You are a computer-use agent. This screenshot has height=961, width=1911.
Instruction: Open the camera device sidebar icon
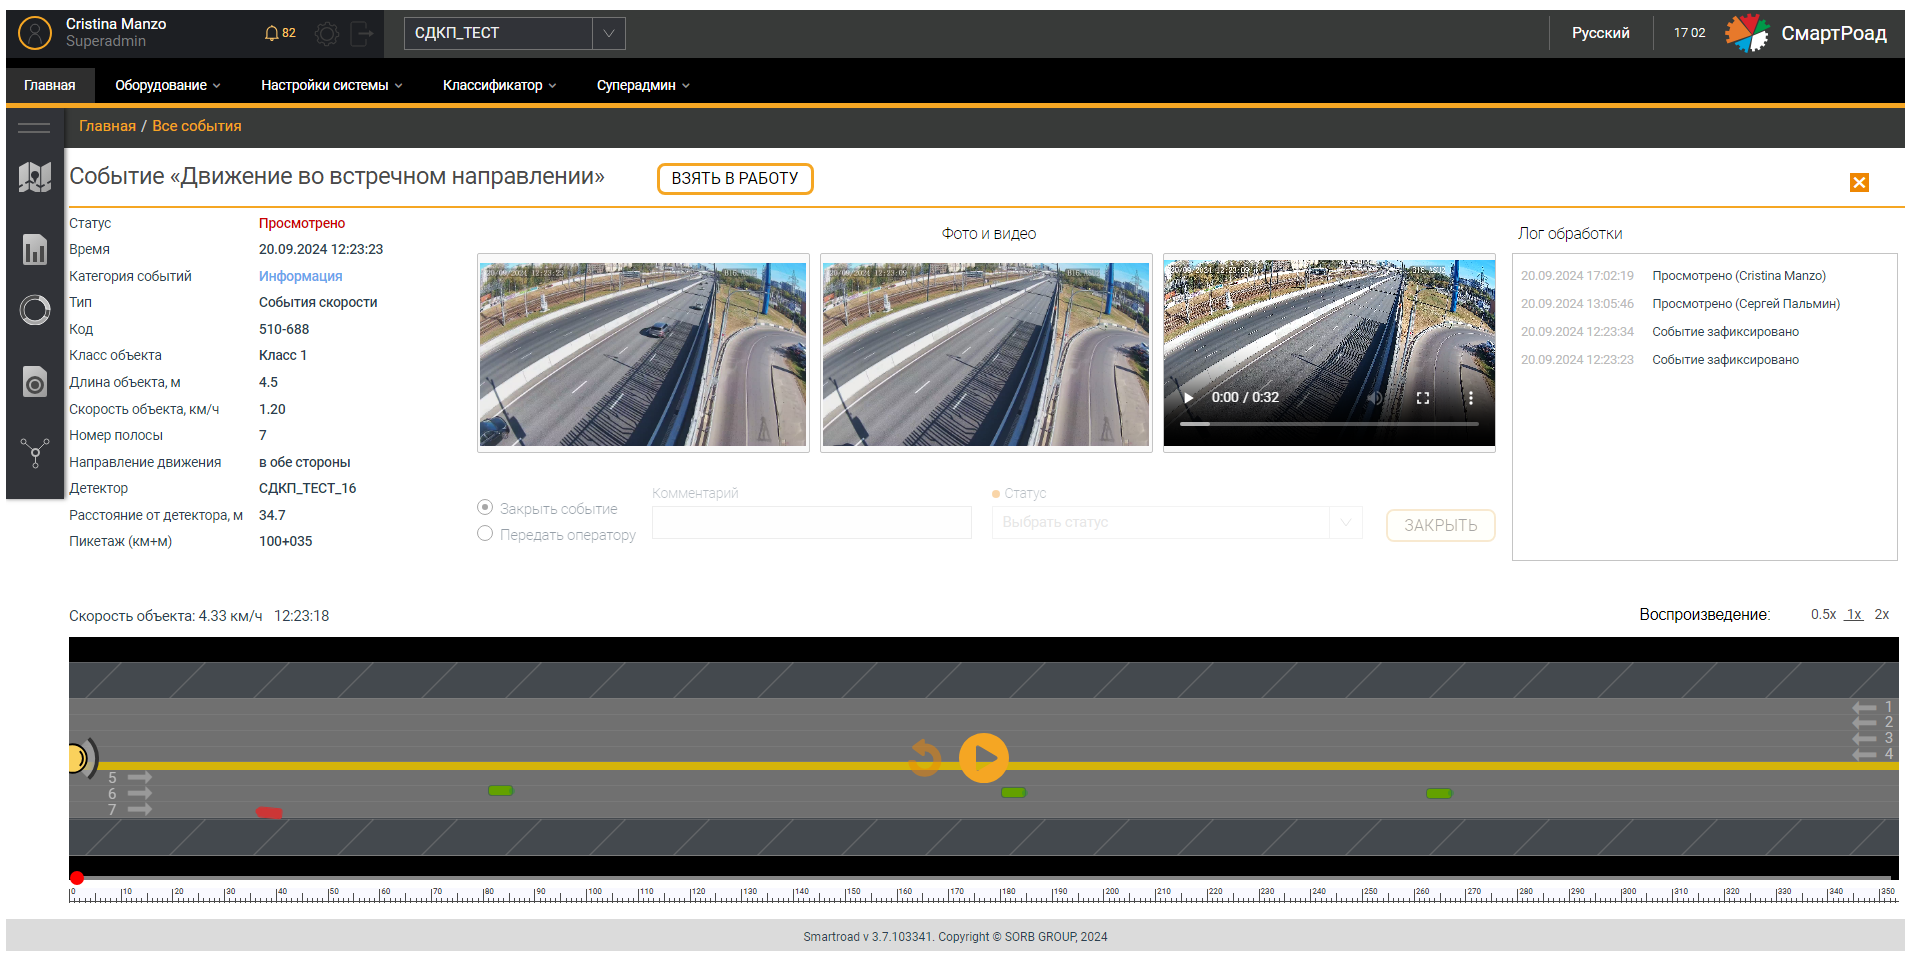click(x=35, y=381)
